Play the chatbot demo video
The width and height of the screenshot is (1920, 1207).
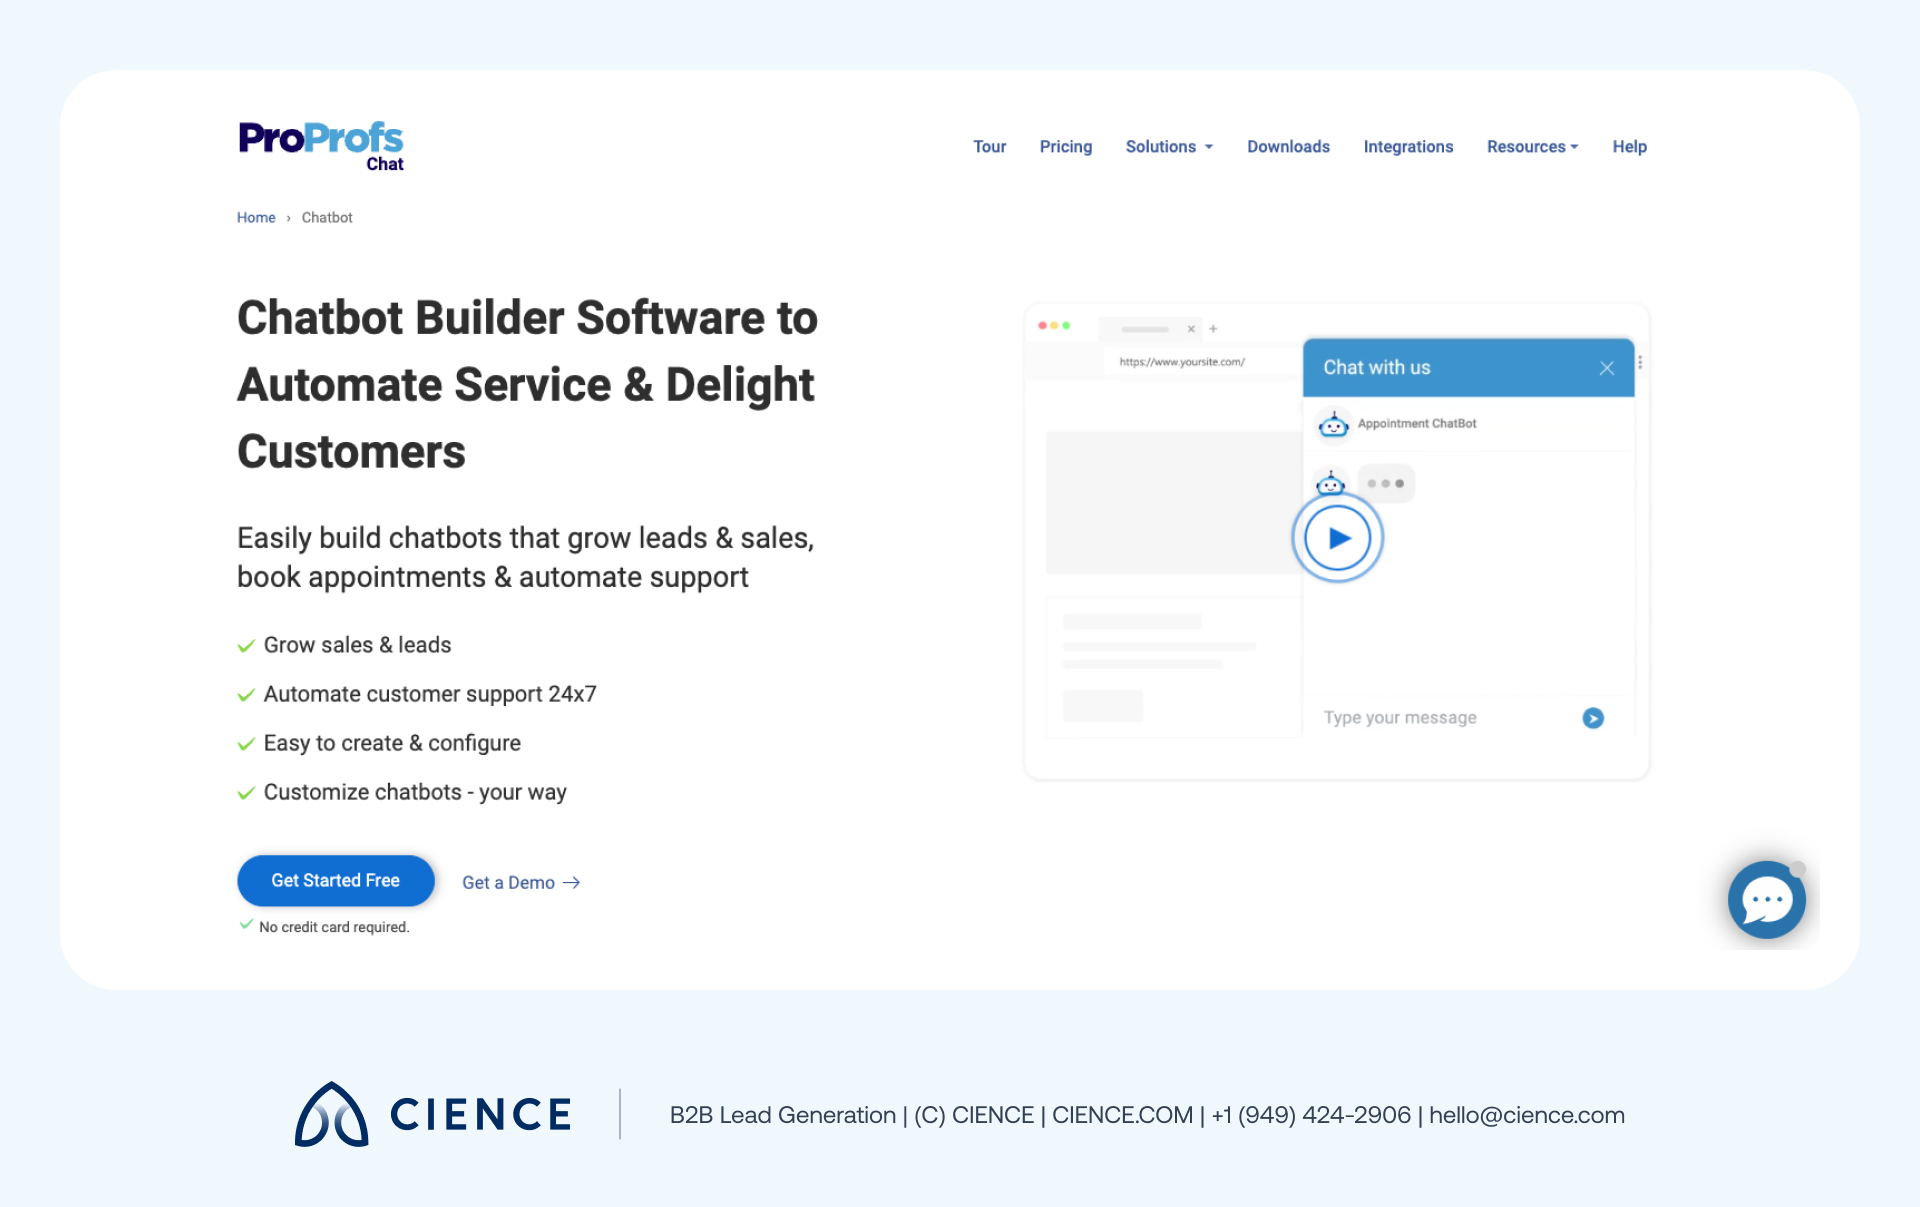[1337, 537]
